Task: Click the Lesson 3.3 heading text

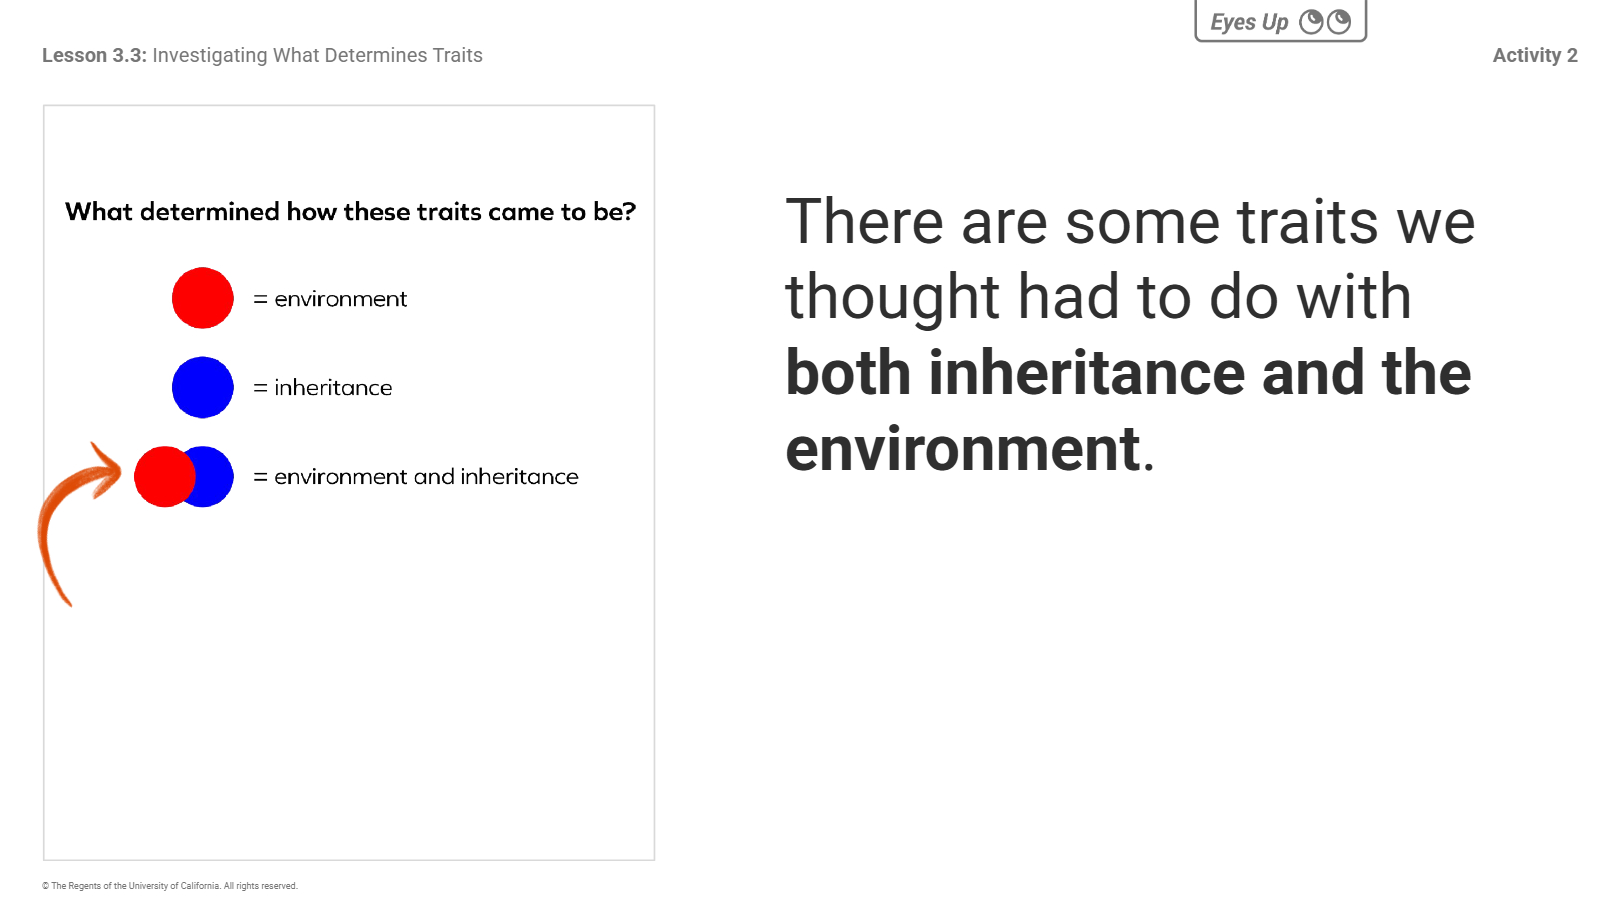Action: coord(94,55)
